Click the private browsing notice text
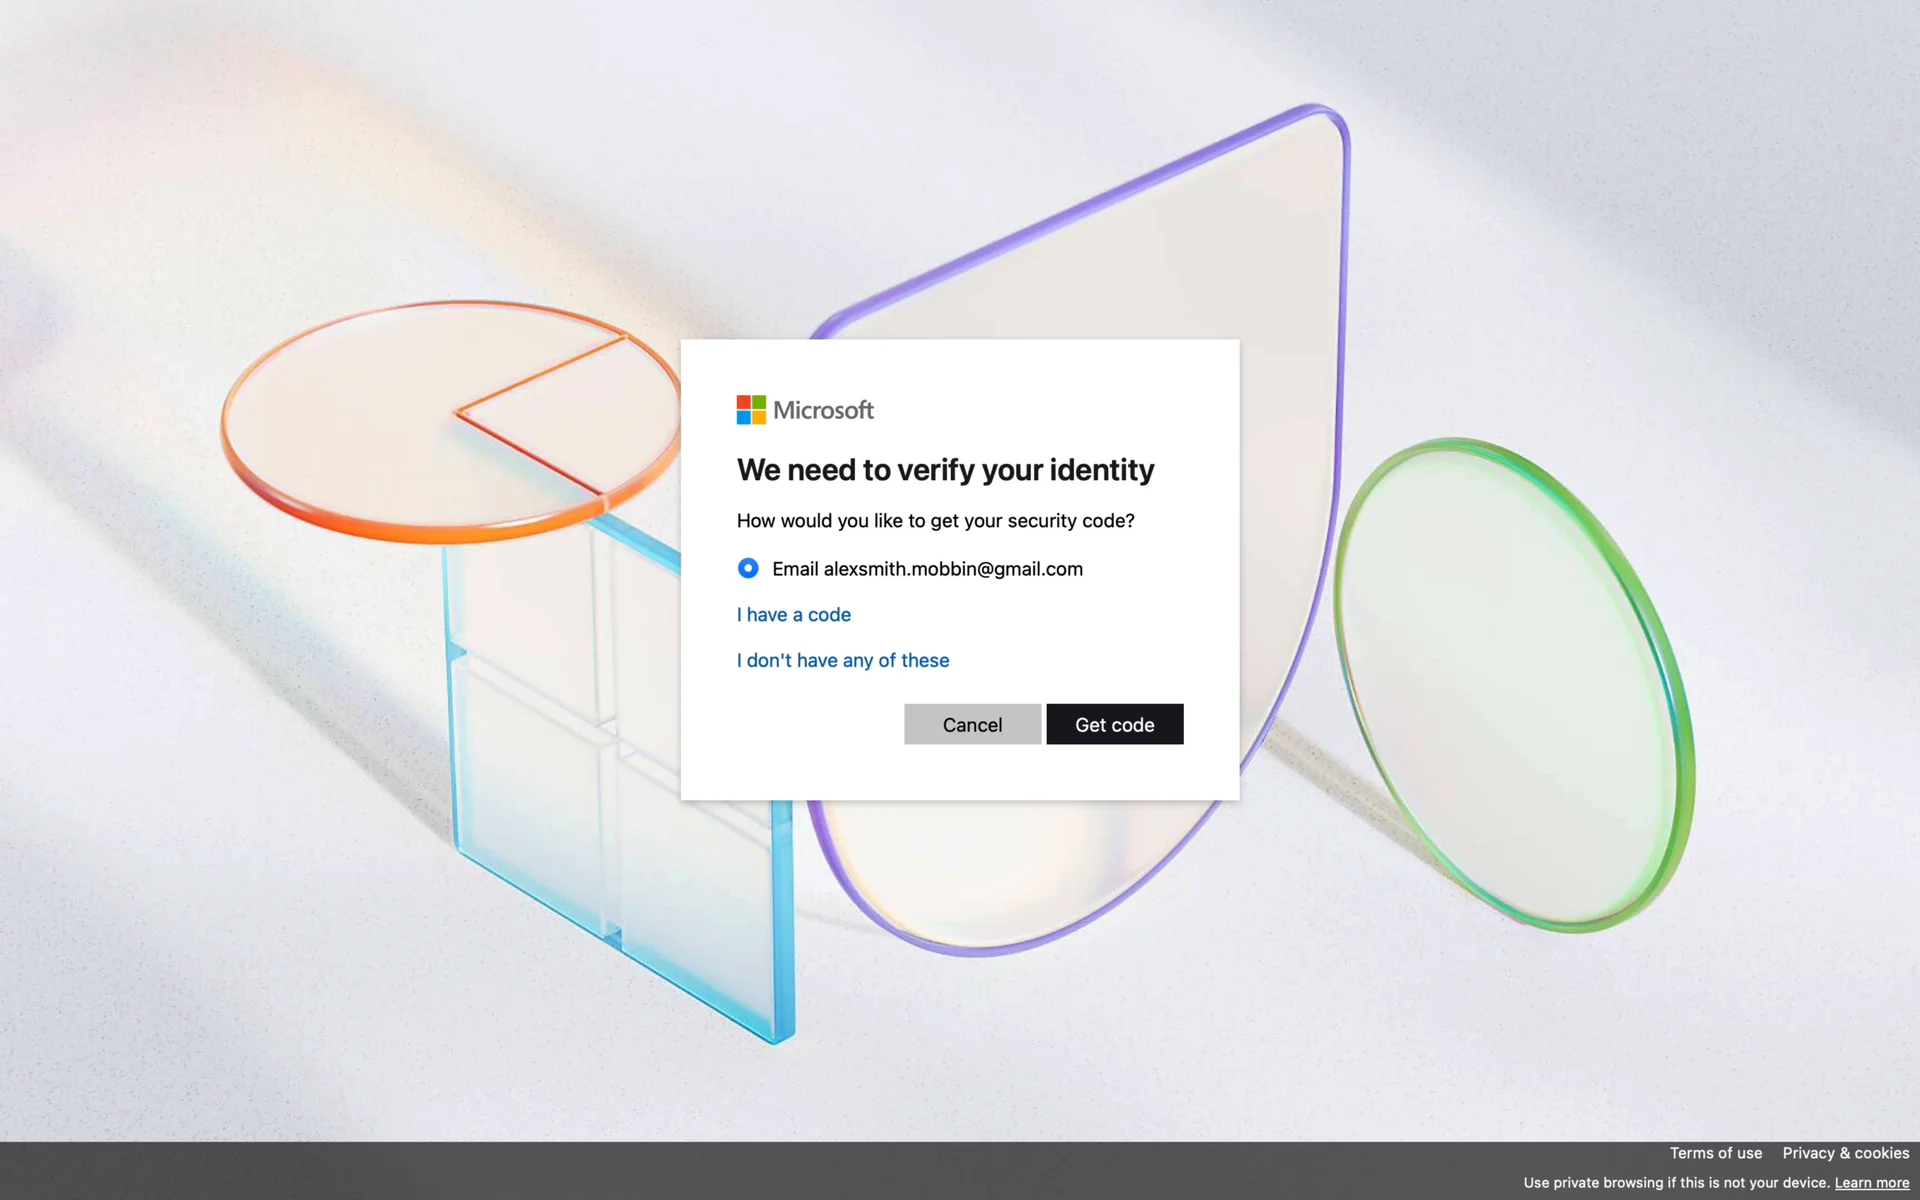1920x1200 pixels. [1676, 1183]
